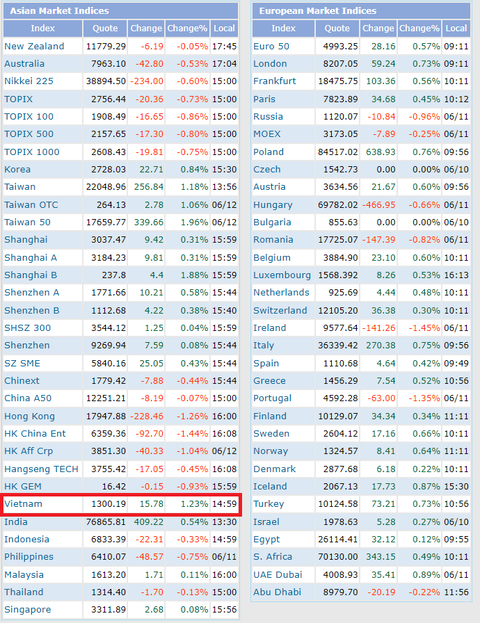Open the S. Africa index link

point(273,557)
